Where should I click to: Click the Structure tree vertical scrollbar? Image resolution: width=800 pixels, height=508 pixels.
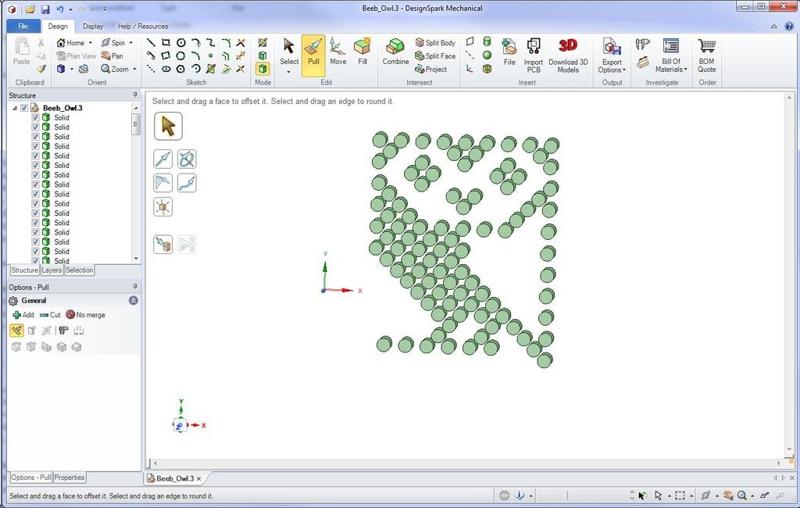pos(136,183)
